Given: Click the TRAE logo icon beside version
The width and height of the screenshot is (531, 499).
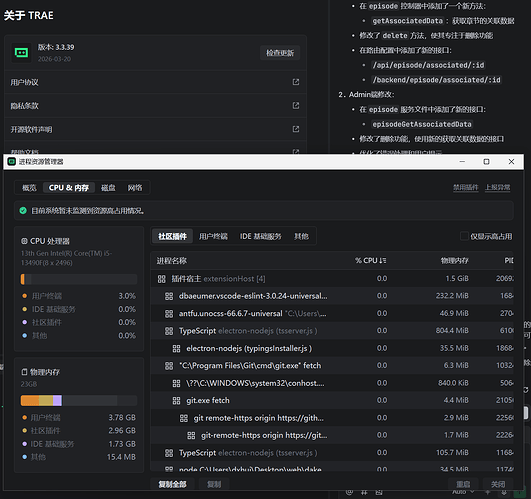Looking at the screenshot, I should (x=21, y=52).
